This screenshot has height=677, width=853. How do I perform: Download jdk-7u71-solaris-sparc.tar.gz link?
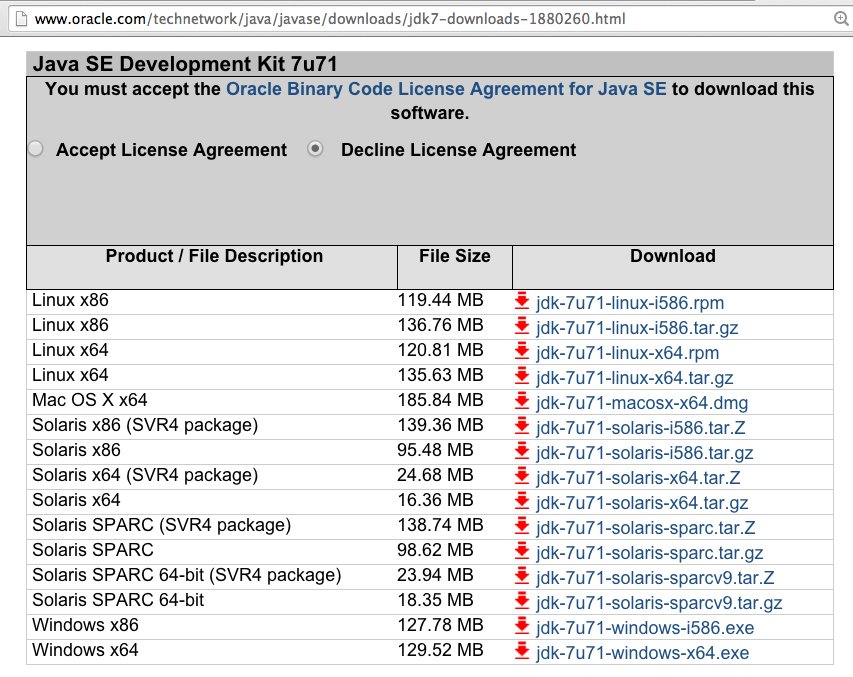click(649, 553)
